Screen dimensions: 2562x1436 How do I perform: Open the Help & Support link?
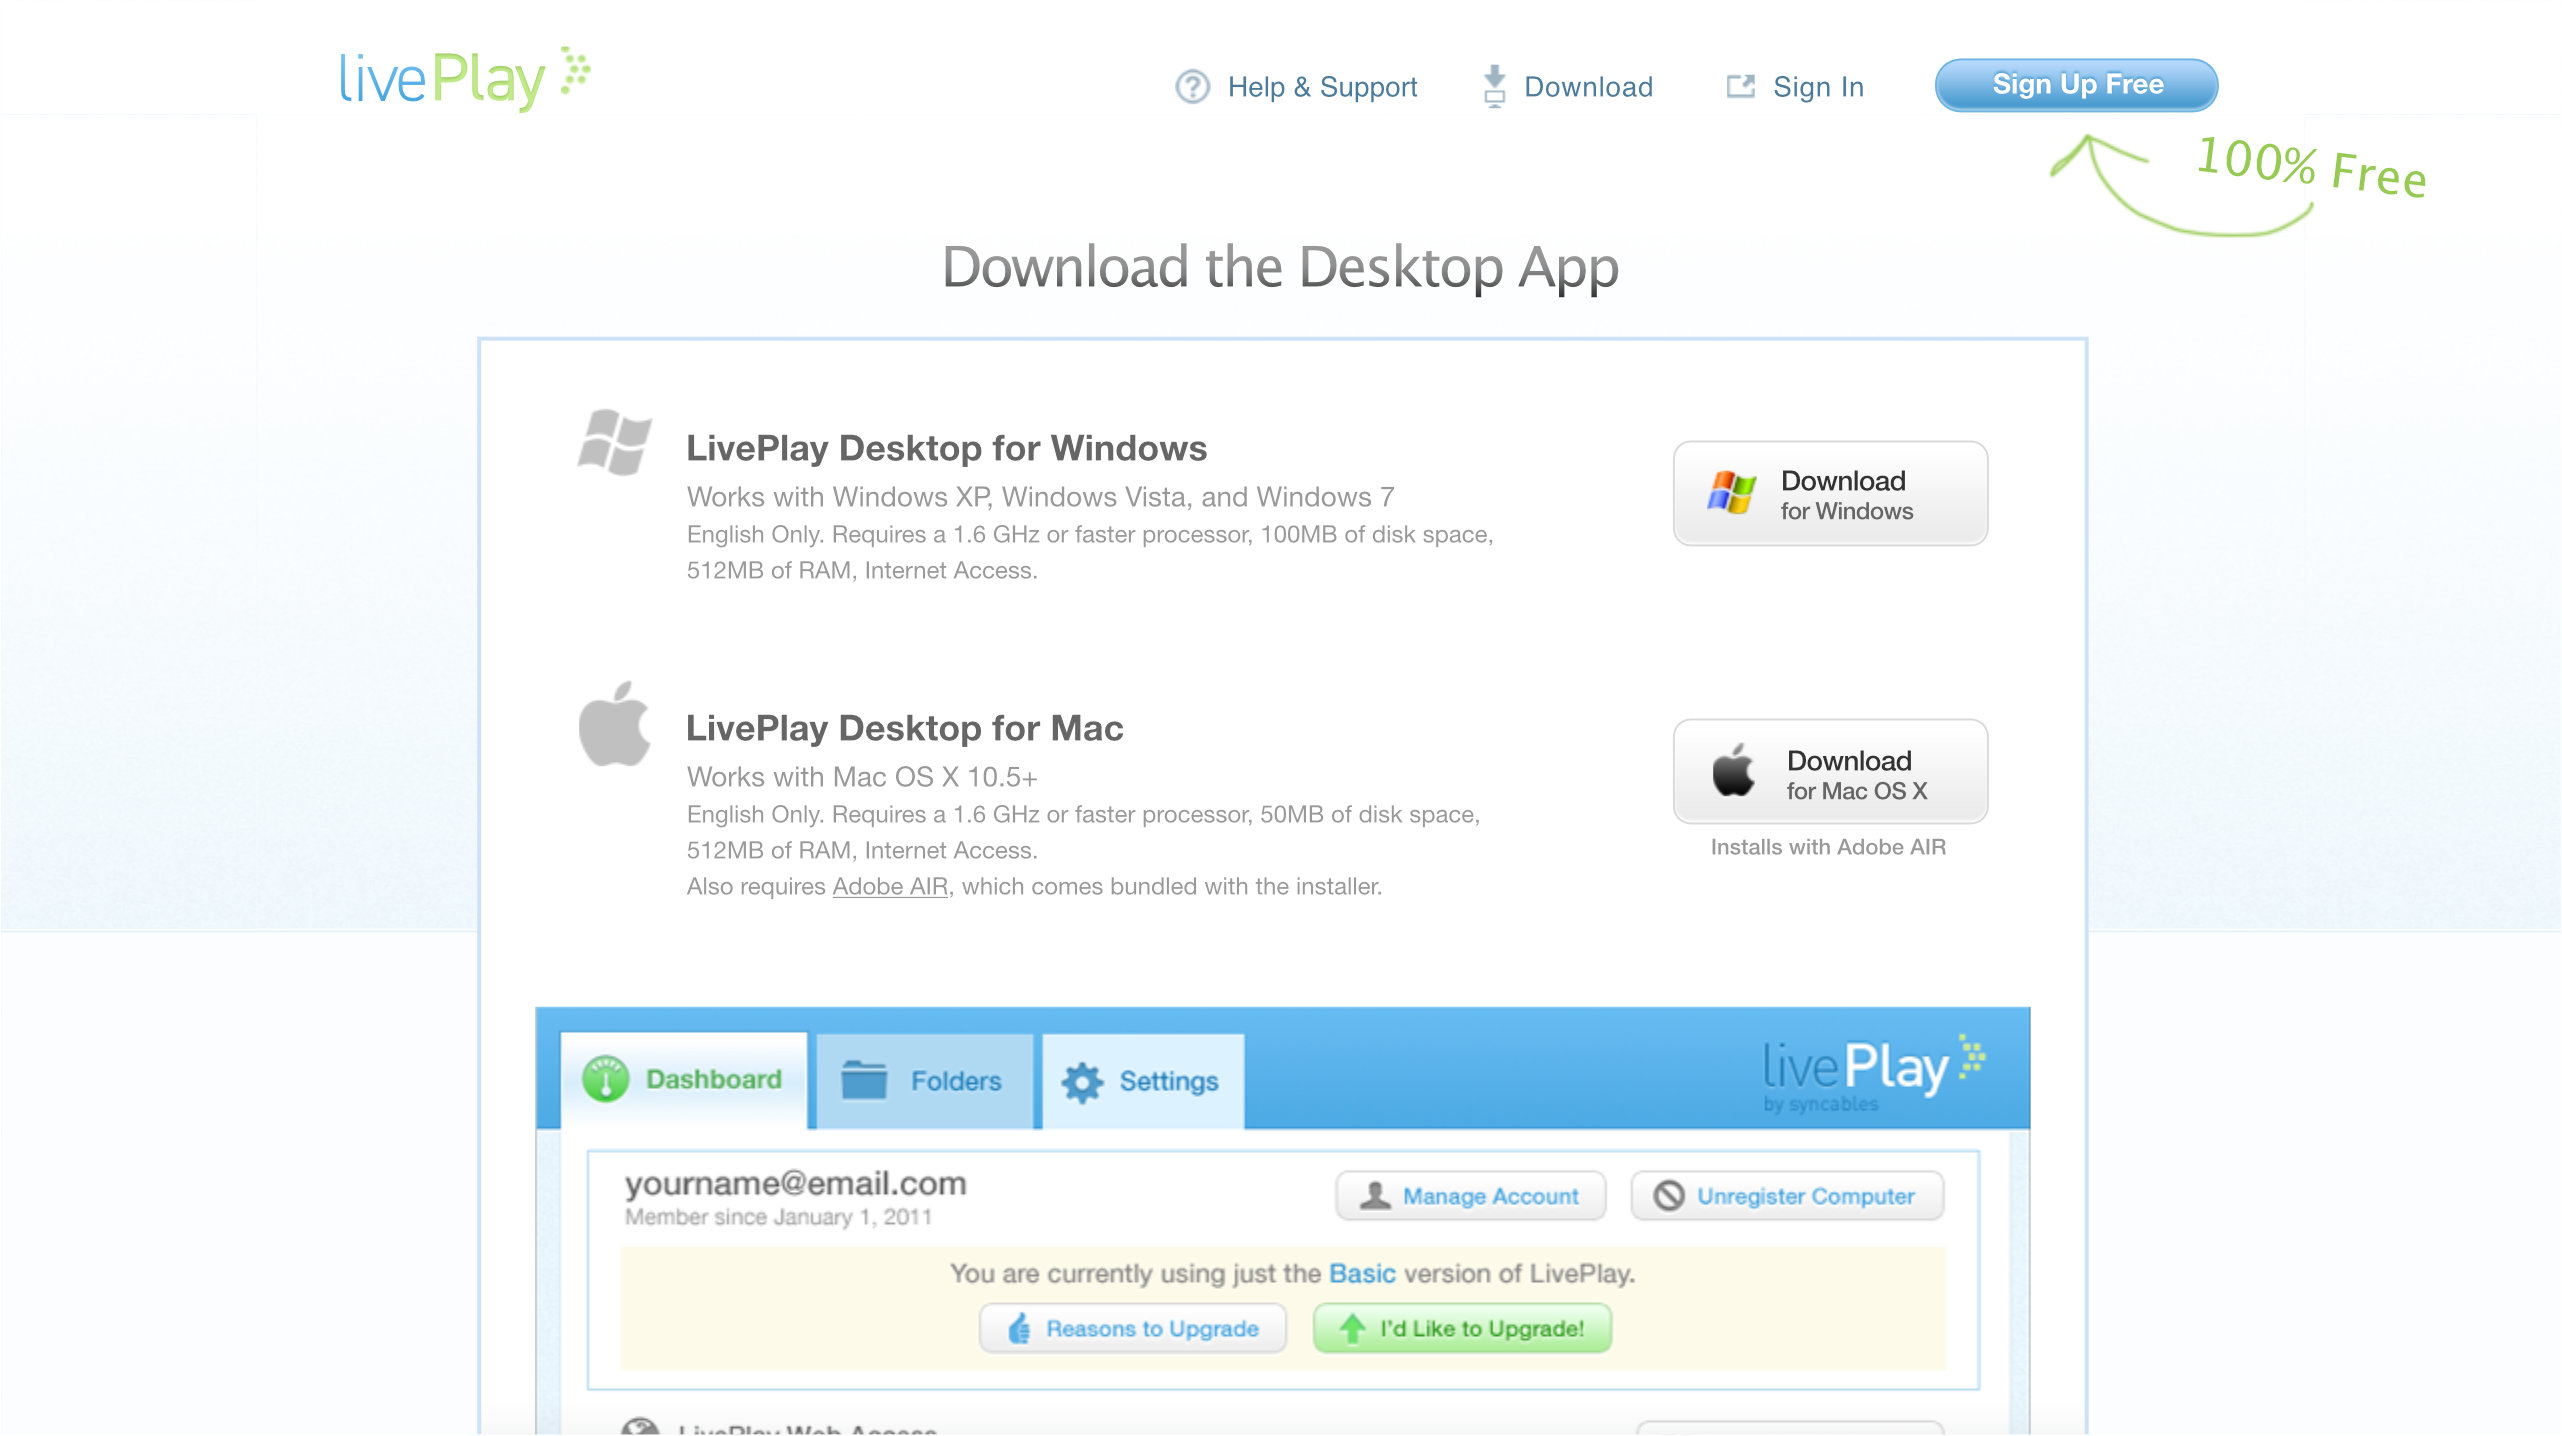(1322, 87)
